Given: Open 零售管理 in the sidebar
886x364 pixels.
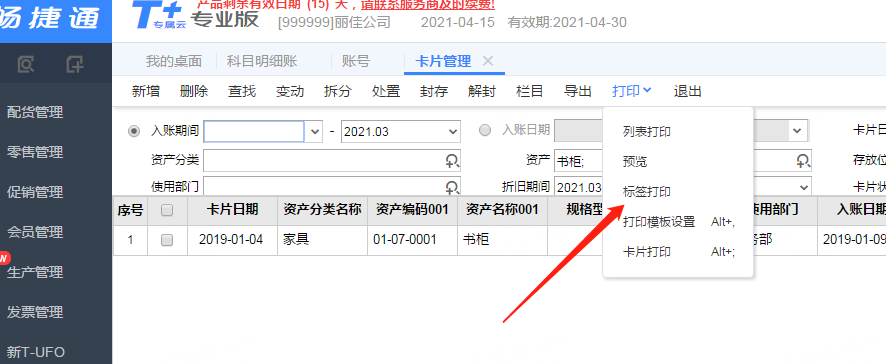Looking at the screenshot, I should click(x=35, y=152).
